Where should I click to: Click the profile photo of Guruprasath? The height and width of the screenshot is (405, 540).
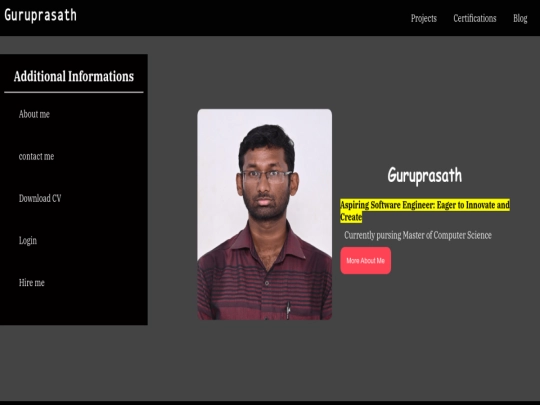pyautogui.click(x=264, y=214)
